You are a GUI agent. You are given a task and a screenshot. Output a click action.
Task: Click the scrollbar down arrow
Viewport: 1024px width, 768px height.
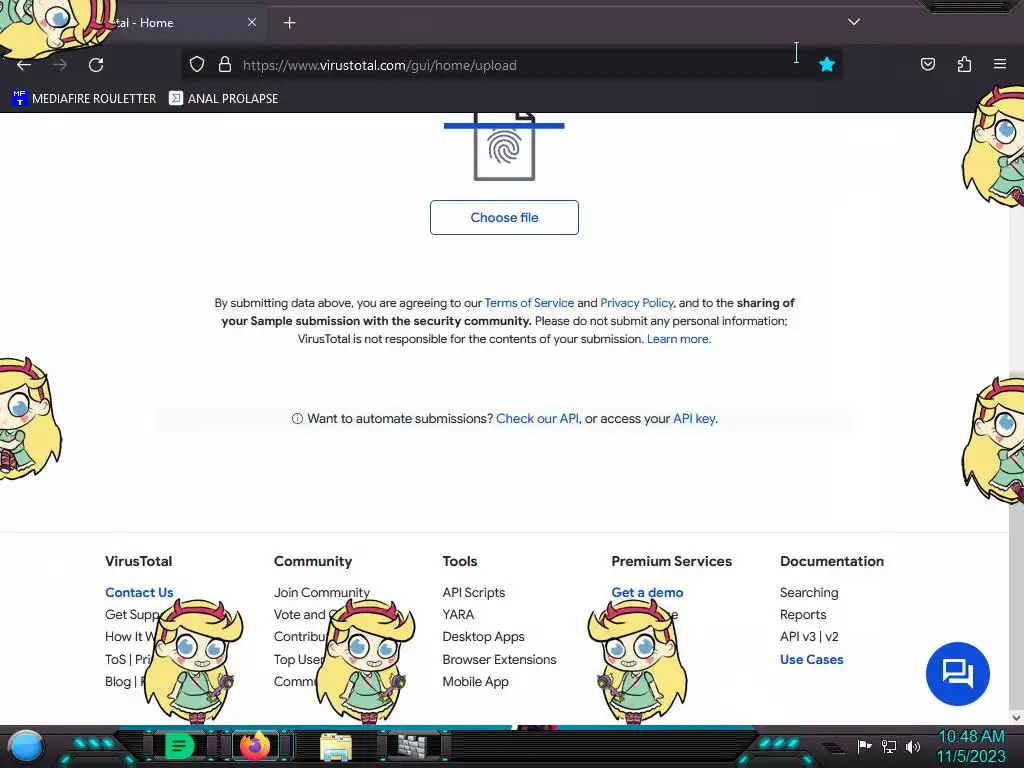[x=1016, y=718]
